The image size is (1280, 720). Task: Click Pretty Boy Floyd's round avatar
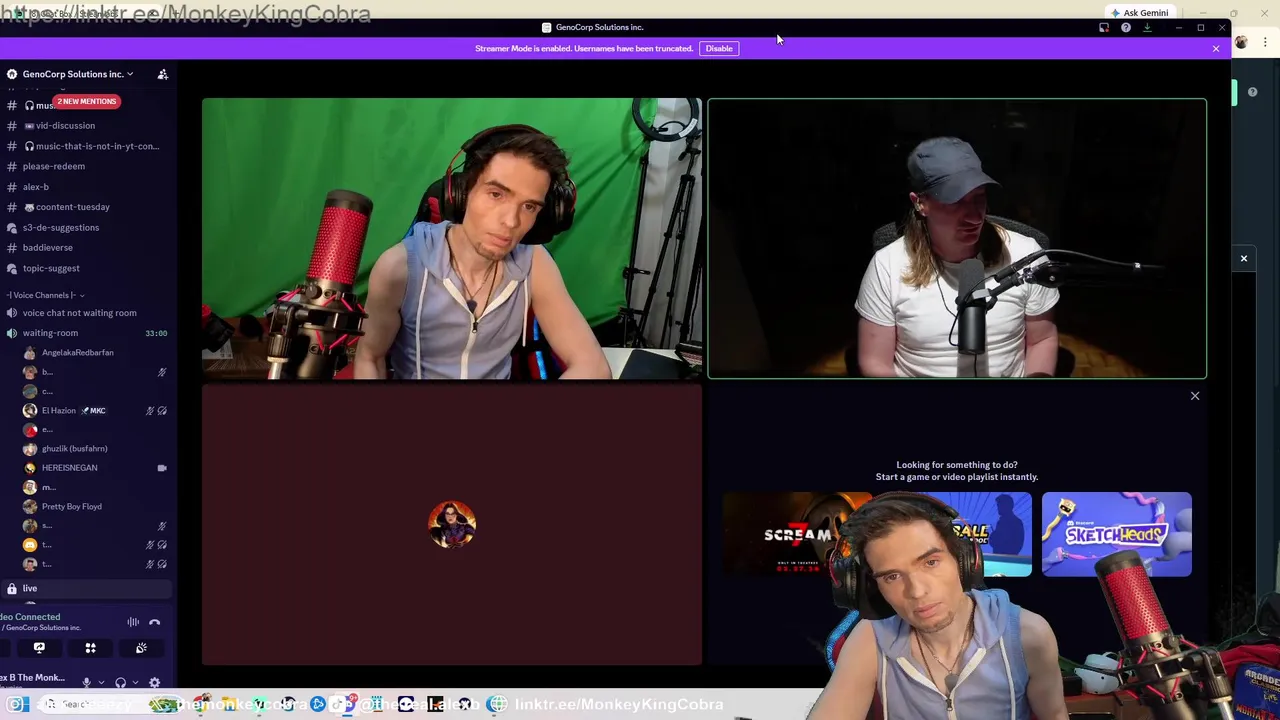(x=30, y=507)
